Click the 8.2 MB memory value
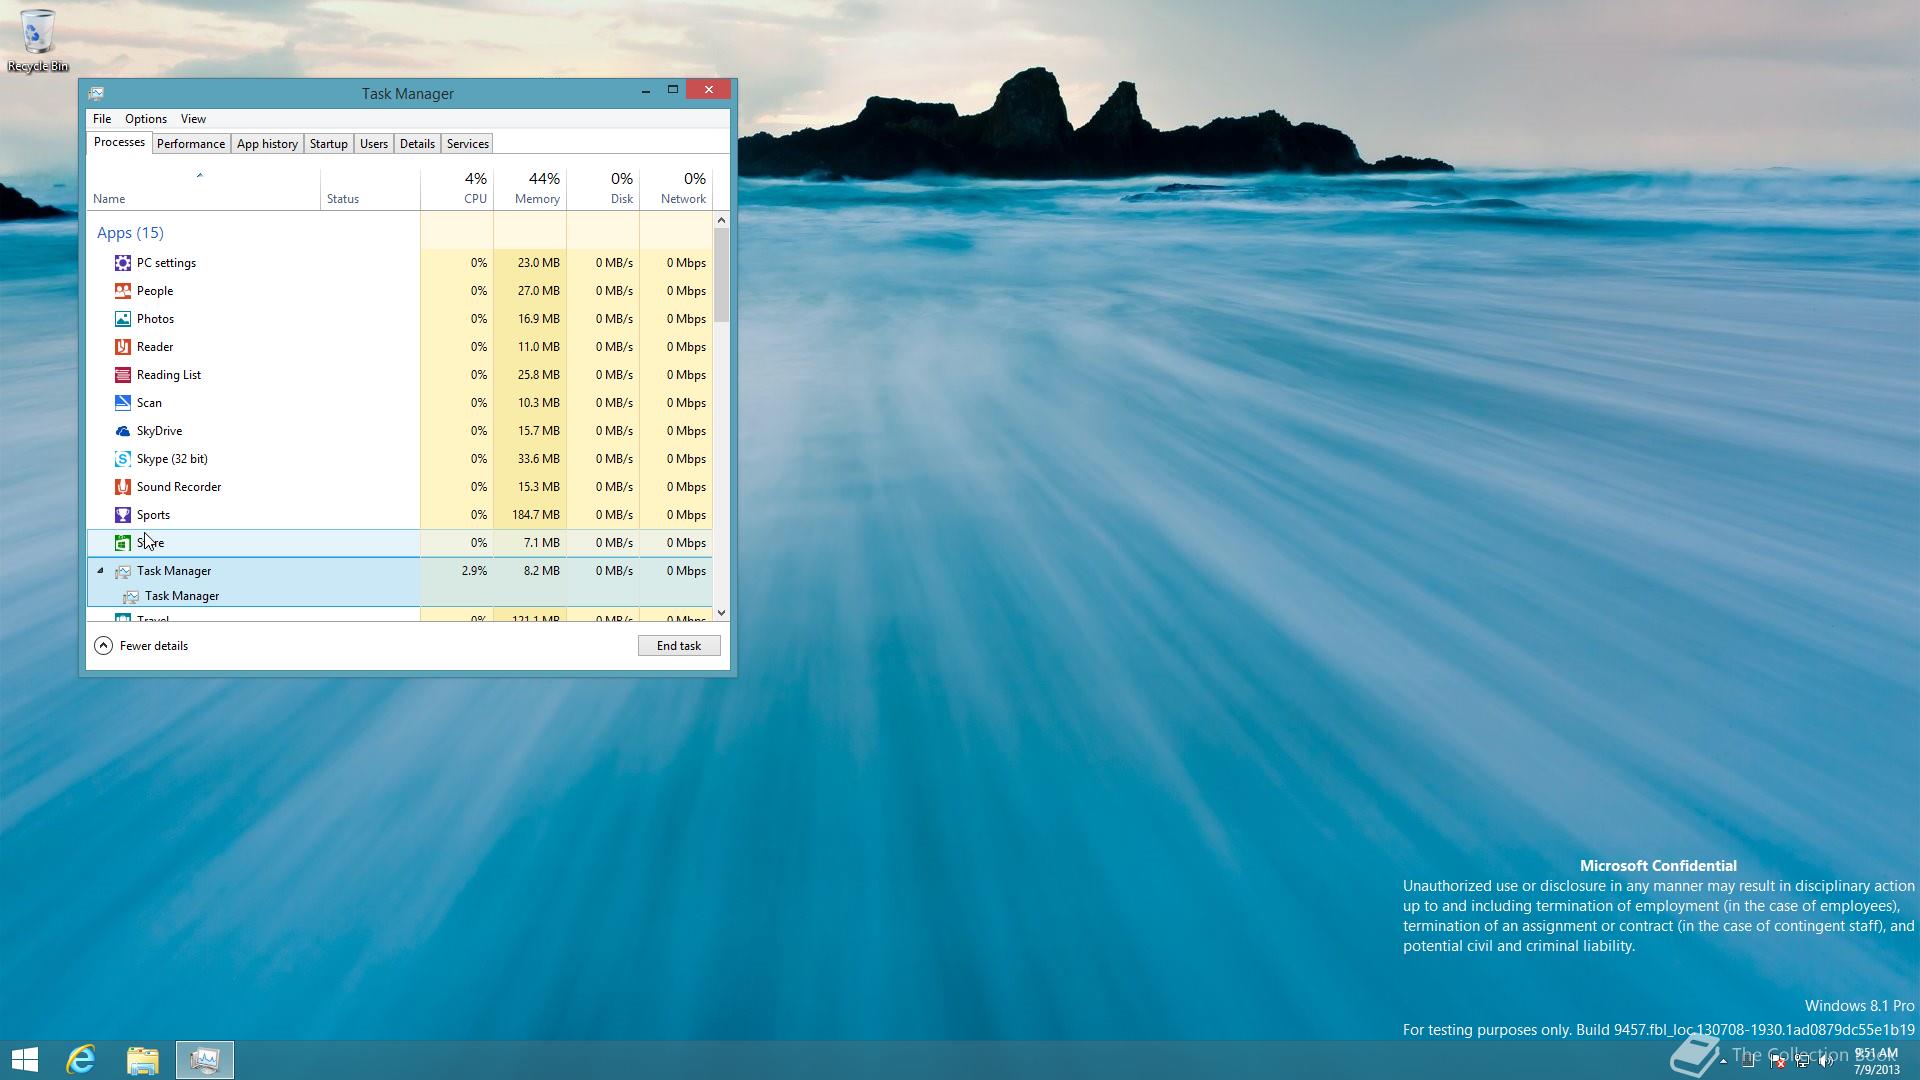 (x=542, y=571)
